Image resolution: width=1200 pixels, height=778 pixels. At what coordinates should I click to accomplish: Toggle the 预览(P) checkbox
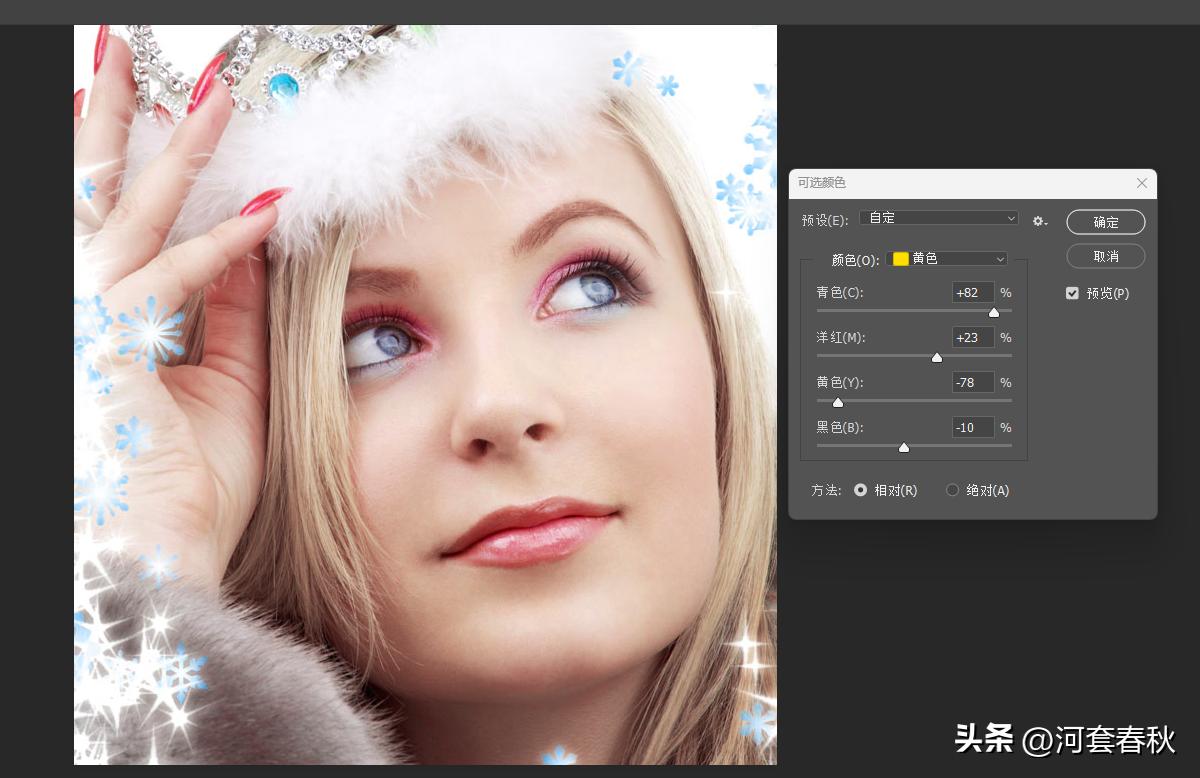[1072, 293]
